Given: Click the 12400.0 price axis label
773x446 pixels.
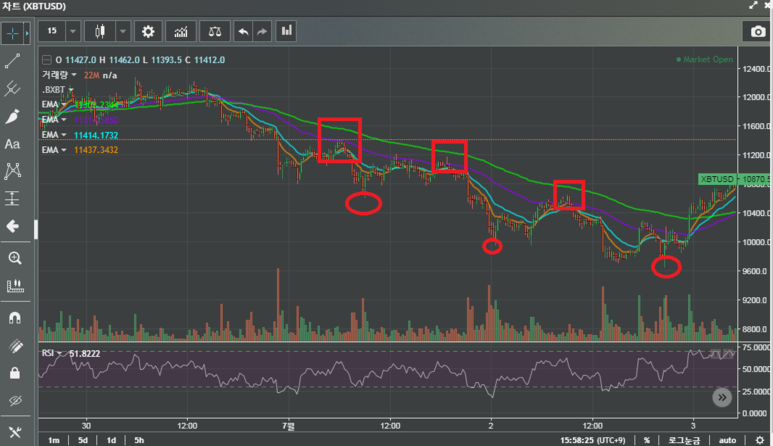Looking at the screenshot, I should click(x=754, y=69).
